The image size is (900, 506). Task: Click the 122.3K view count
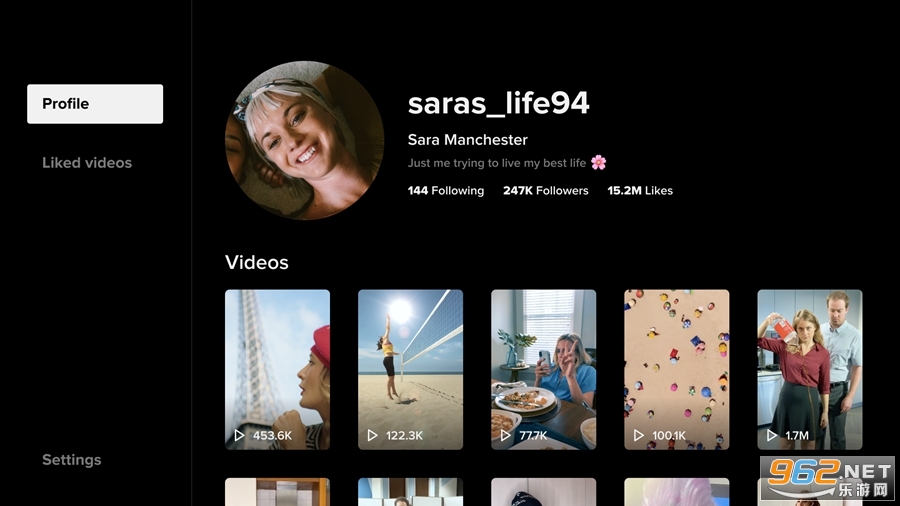[404, 435]
